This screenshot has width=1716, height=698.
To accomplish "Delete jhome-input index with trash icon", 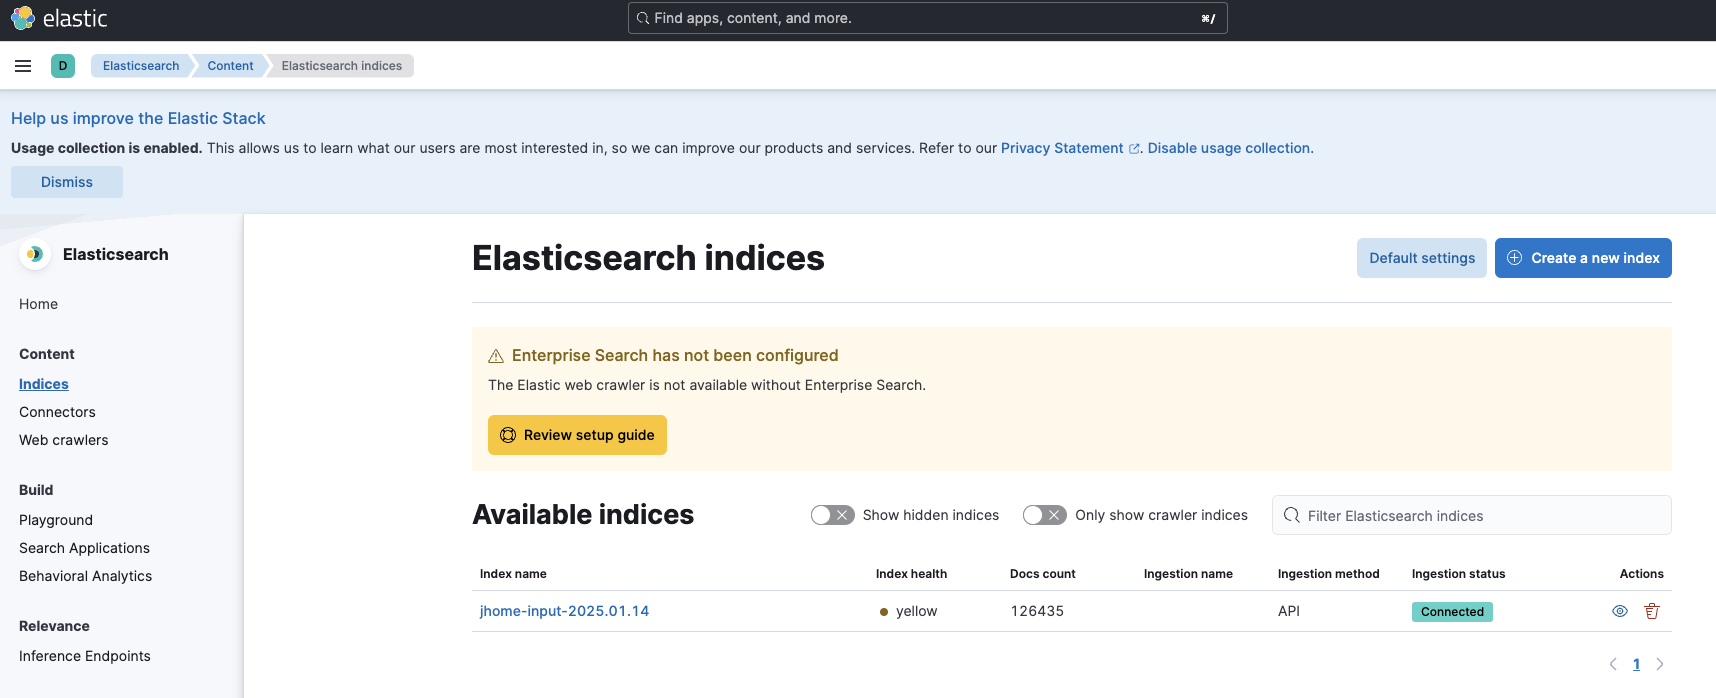I will (1652, 611).
